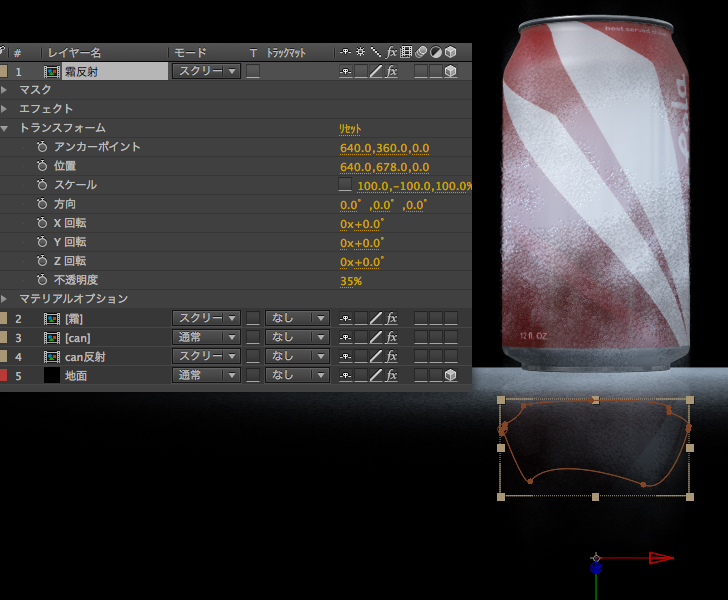
Task: Click the アンカーポイント stopwatch icon
Action: click(x=42, y=147)
